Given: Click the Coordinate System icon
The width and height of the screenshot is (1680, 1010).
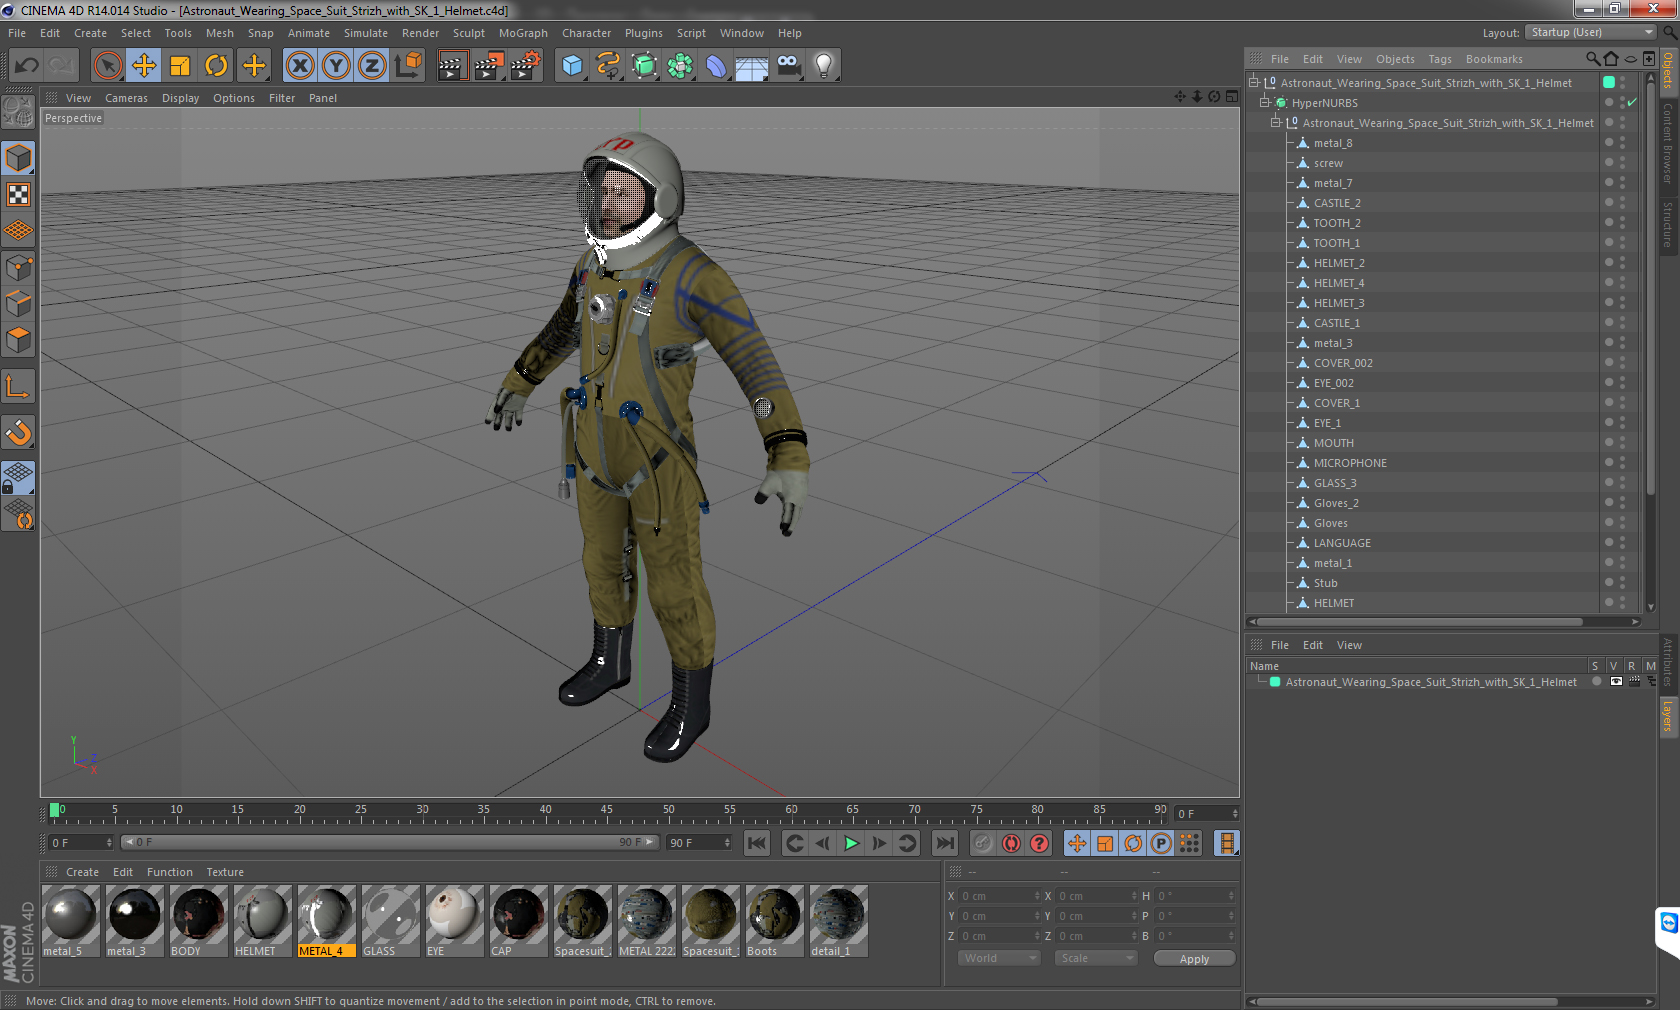Looking at the screenshot, I should 408,66.
